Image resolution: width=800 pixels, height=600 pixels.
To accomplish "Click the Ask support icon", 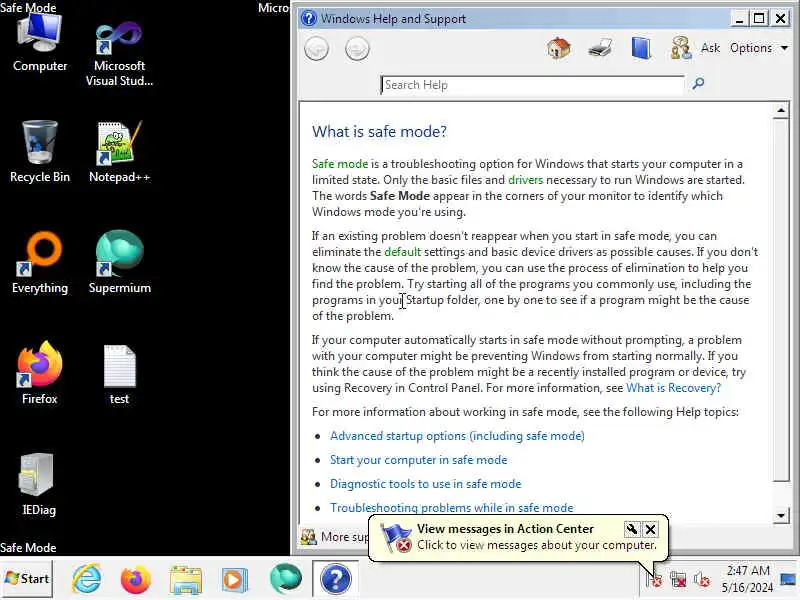I will tap(681, 48).
